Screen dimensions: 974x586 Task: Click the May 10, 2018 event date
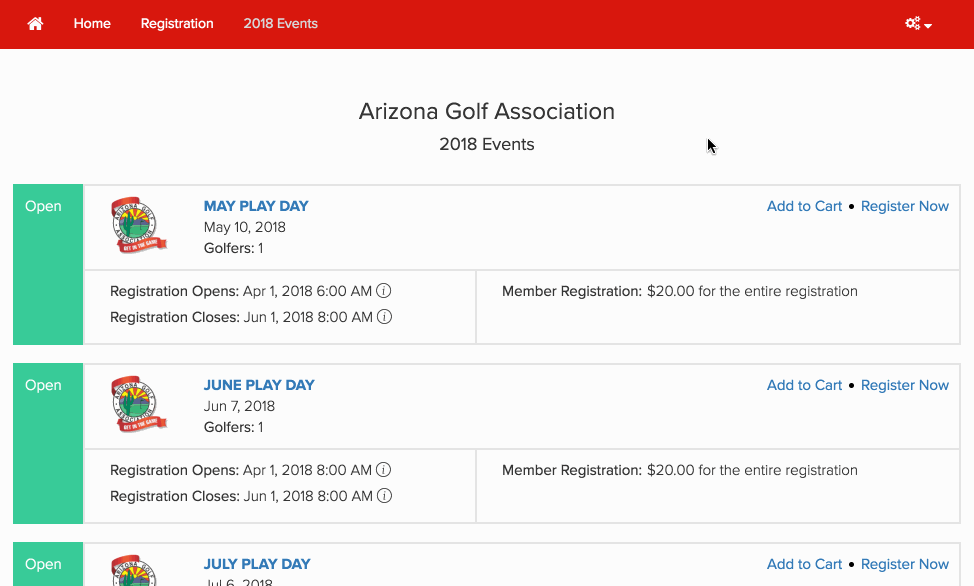point(245,227)
